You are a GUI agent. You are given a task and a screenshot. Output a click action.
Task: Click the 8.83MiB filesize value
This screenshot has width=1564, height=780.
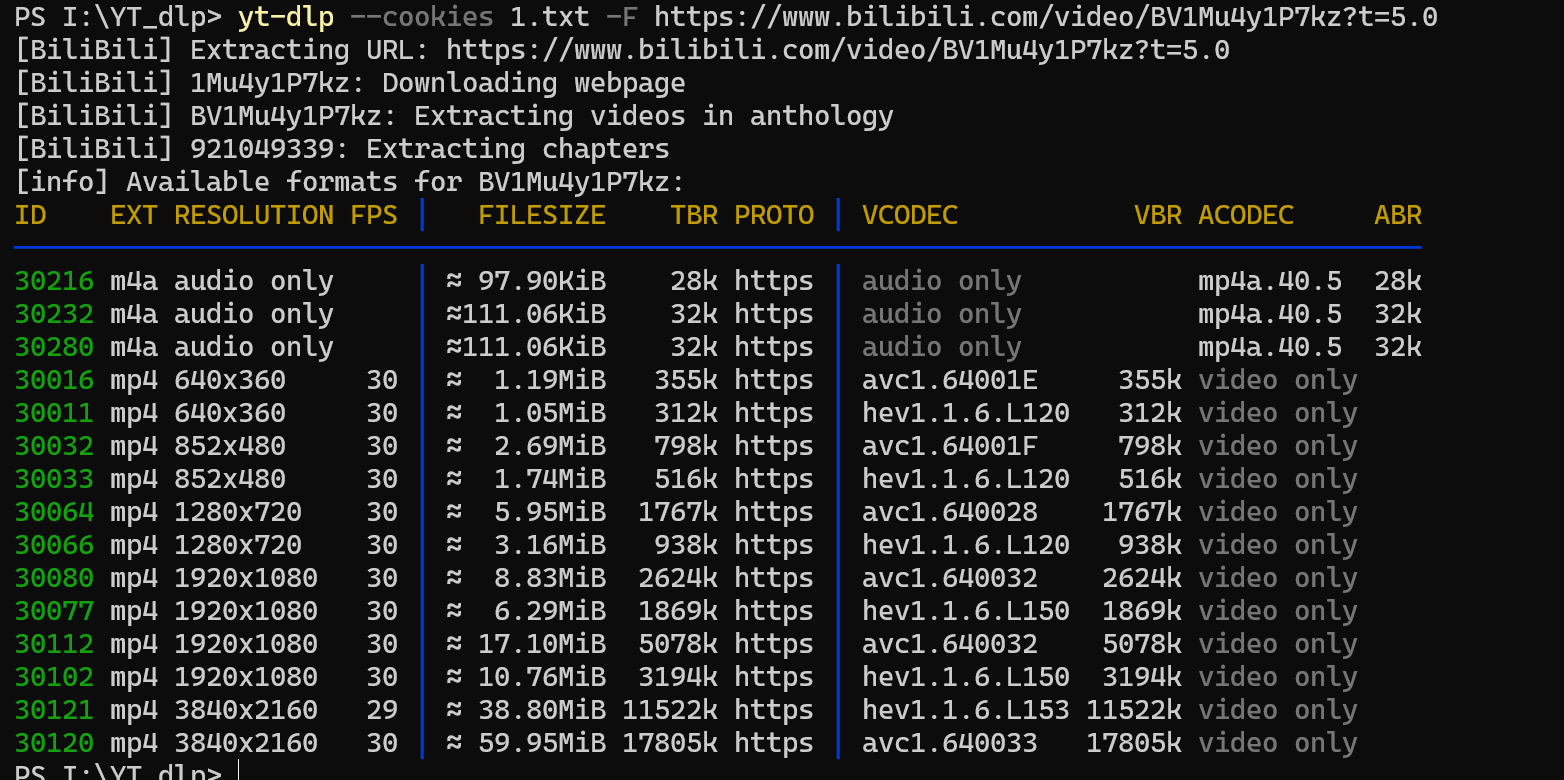[550, 578]
